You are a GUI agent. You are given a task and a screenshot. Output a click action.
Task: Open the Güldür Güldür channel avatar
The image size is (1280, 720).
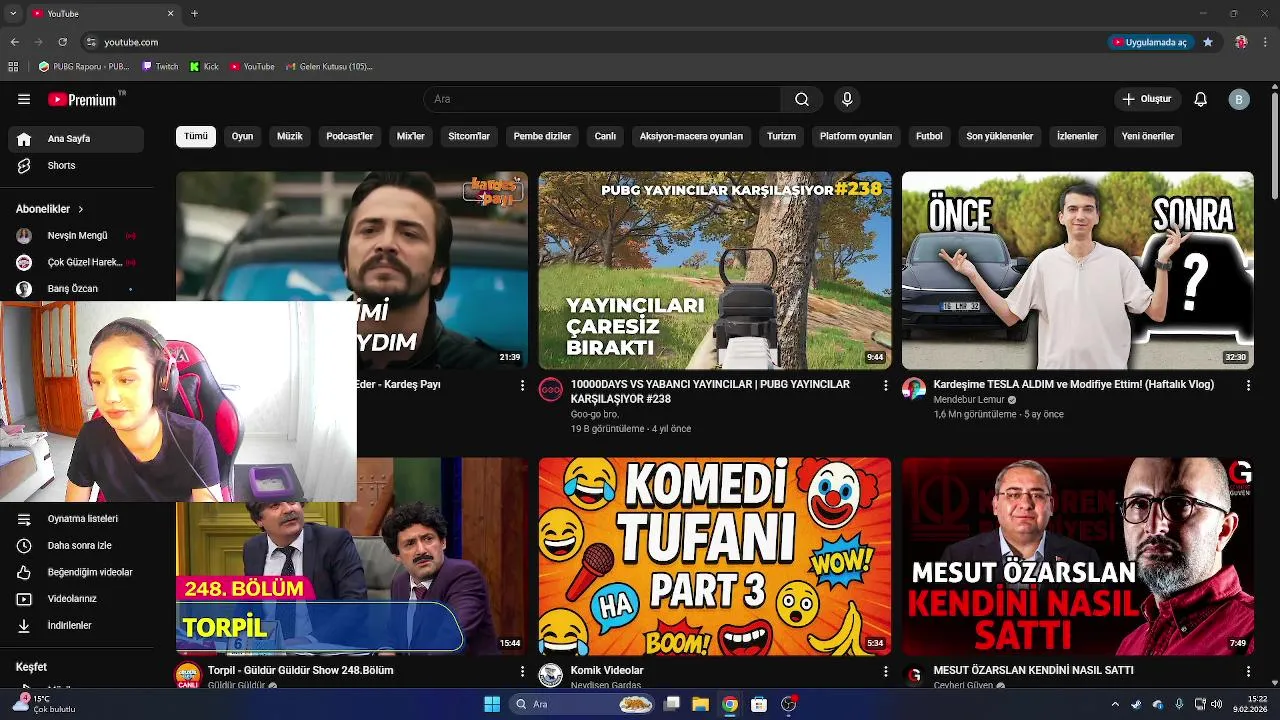tap(188, 676)
